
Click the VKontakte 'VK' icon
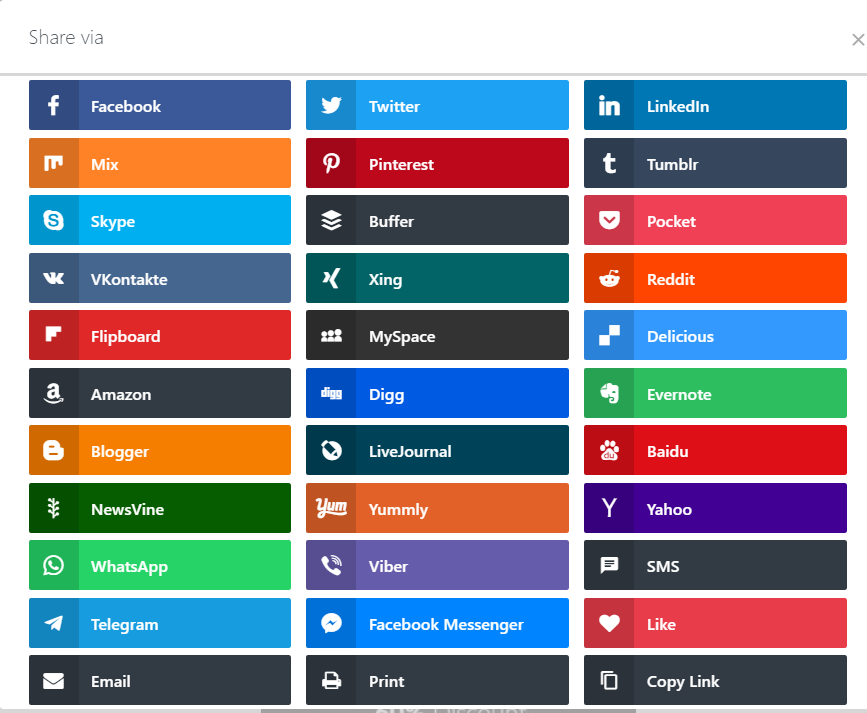(x=54, y=278)
